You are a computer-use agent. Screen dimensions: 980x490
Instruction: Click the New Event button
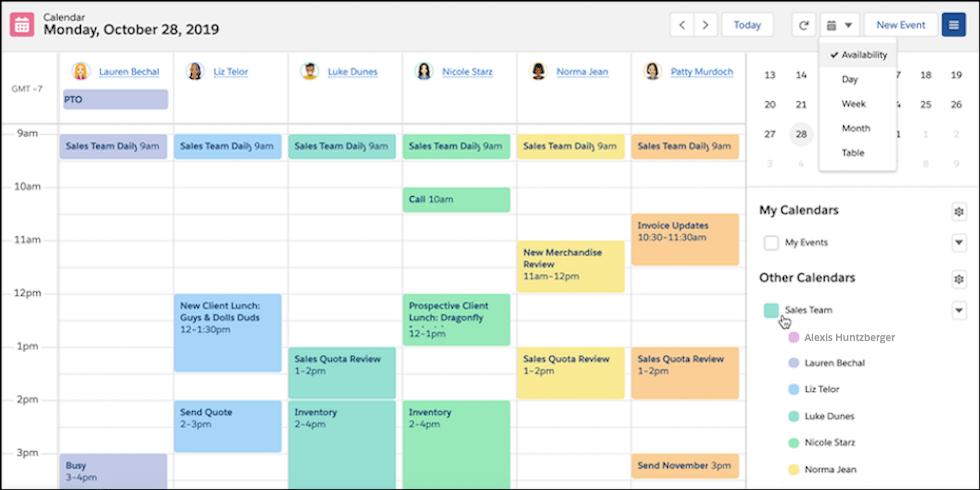coord(901,25)
